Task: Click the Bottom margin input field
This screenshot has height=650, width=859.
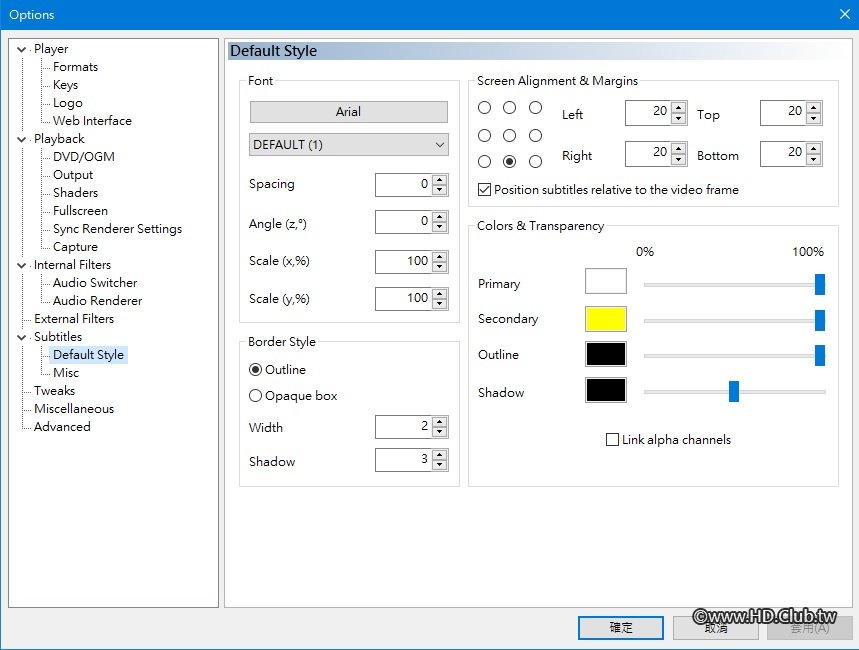Action: (x=784, y=153)
